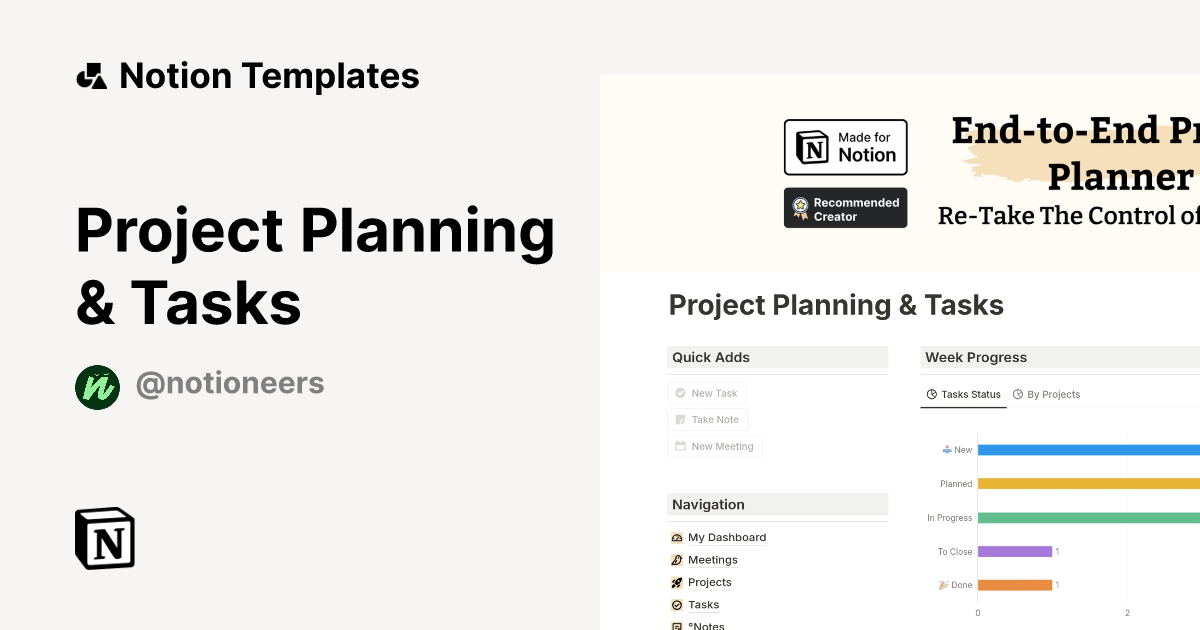Select the Projects rocket icon
1200x630 pixels.
pos(677,582)
